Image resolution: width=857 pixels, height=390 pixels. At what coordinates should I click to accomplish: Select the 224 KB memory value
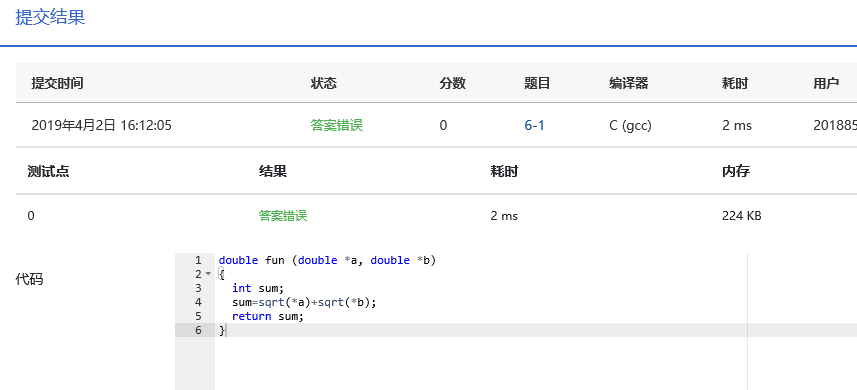[742, 216]
